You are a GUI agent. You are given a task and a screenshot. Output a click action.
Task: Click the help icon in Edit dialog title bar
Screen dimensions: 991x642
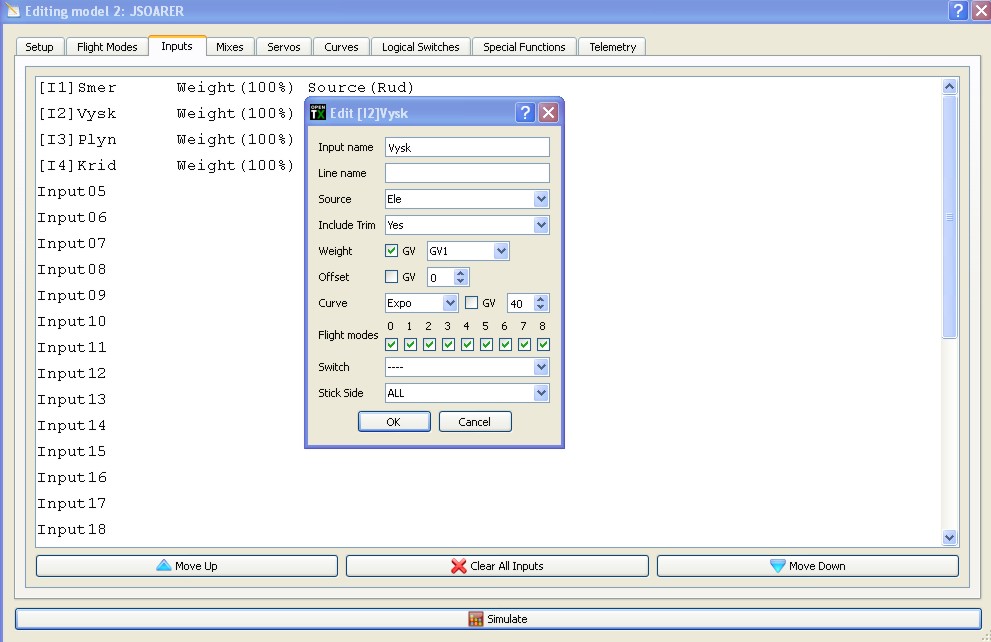coord(526,113)
